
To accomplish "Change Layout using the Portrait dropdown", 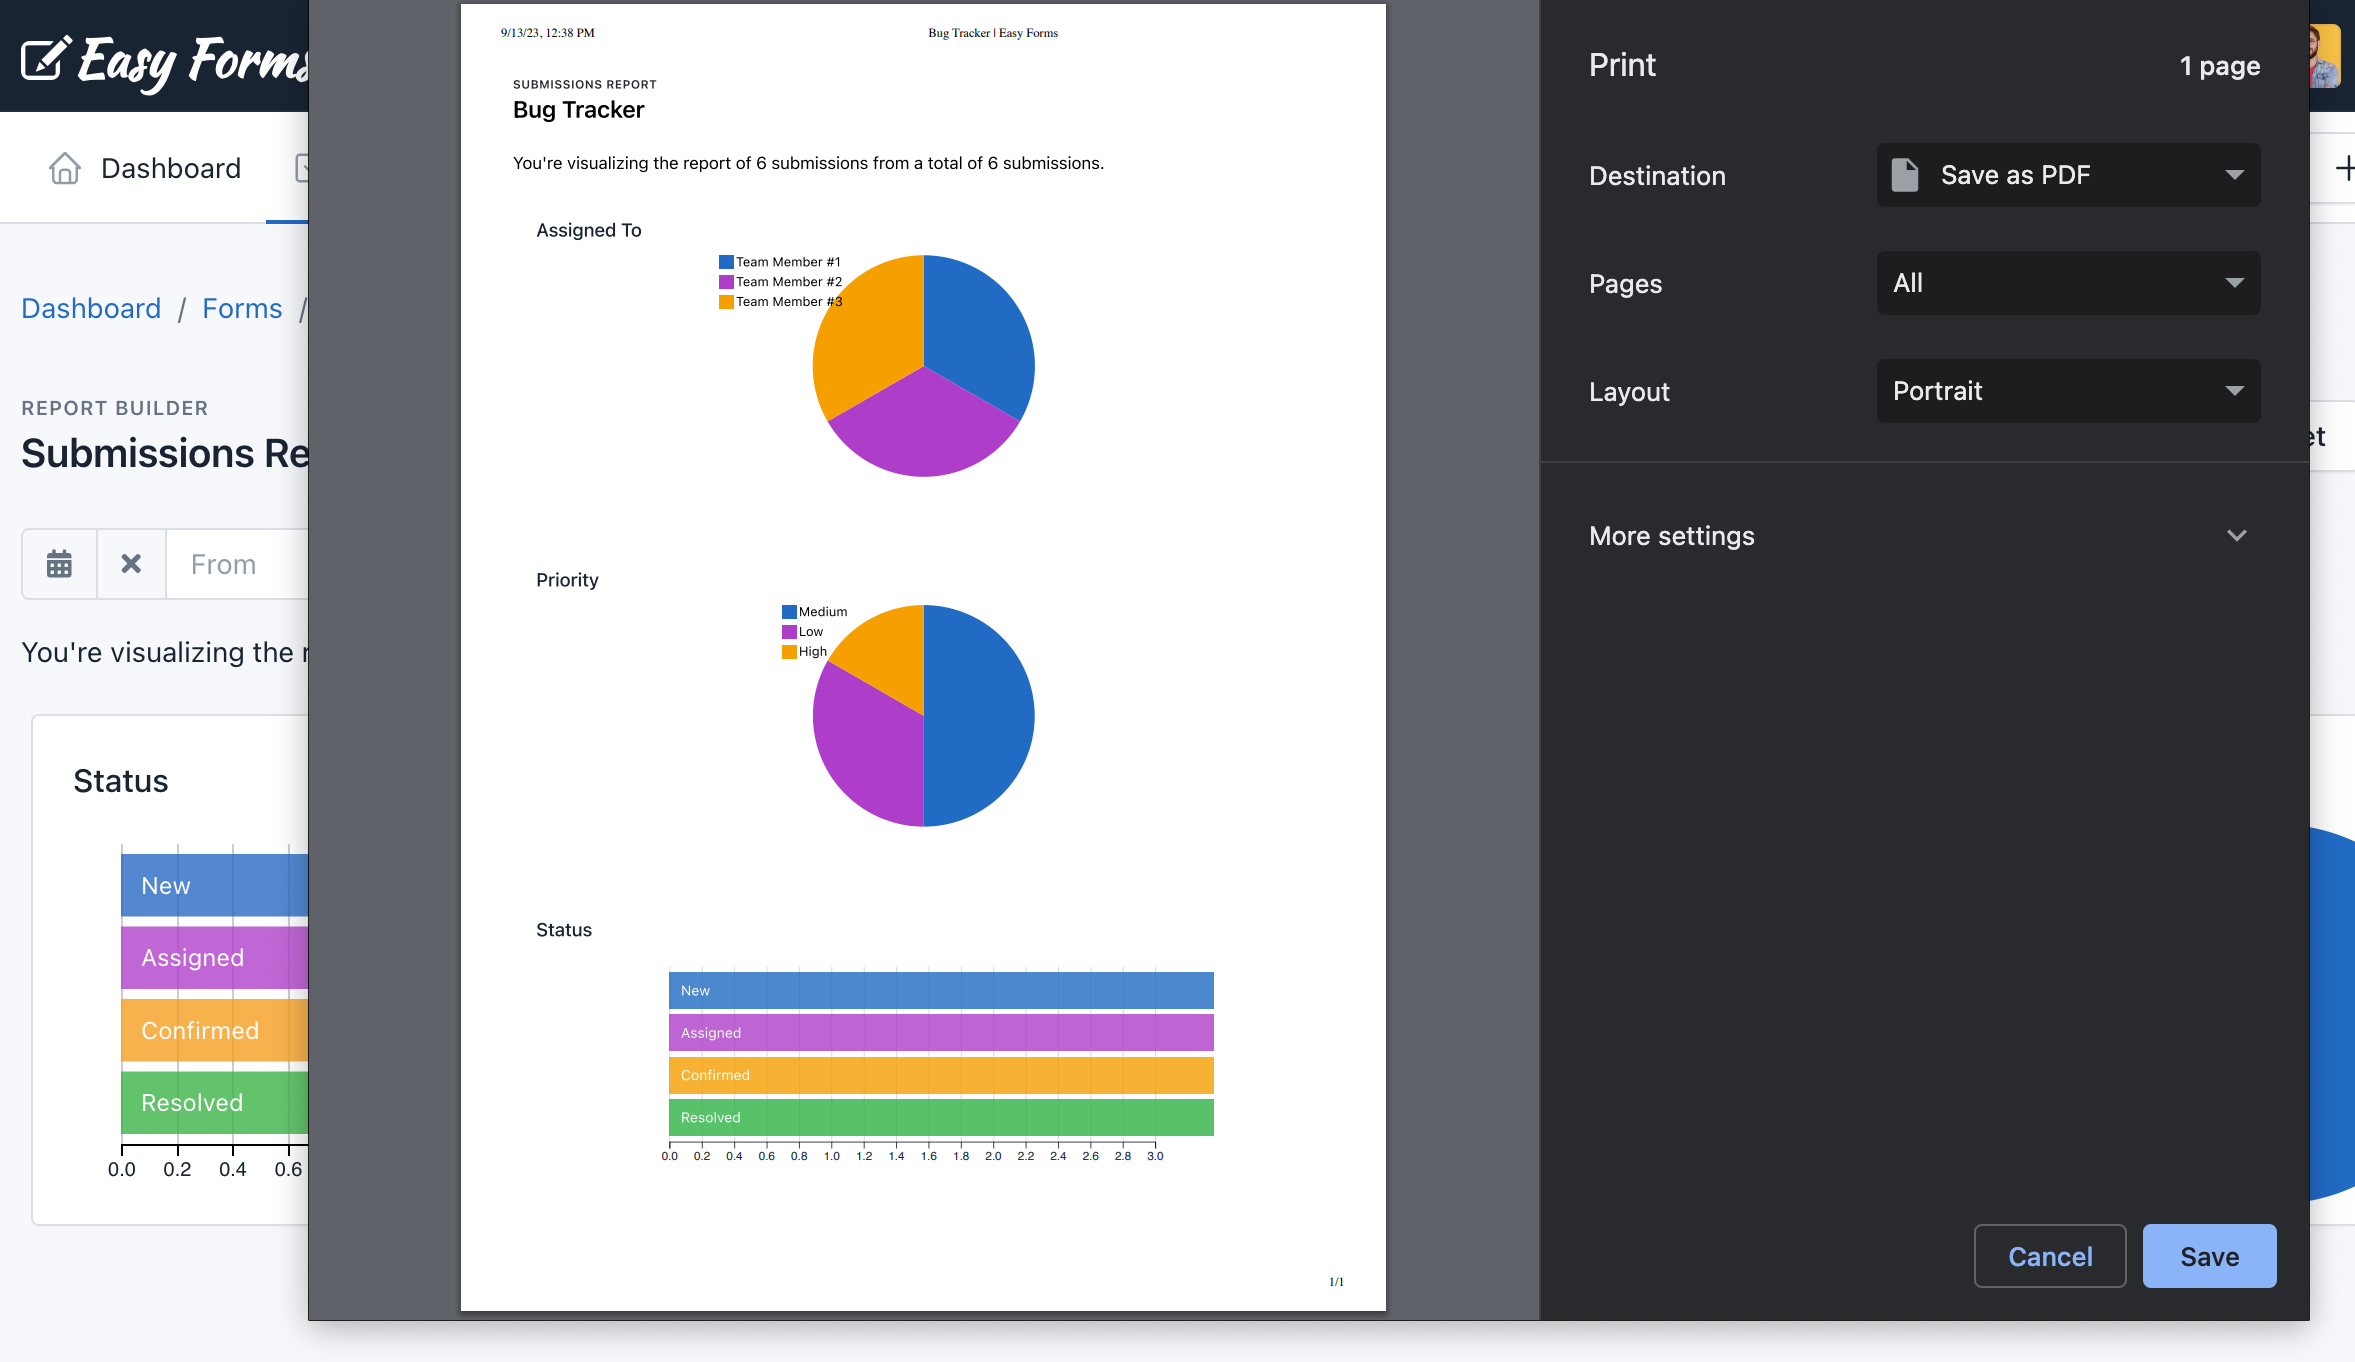I will click(2065, 391).
